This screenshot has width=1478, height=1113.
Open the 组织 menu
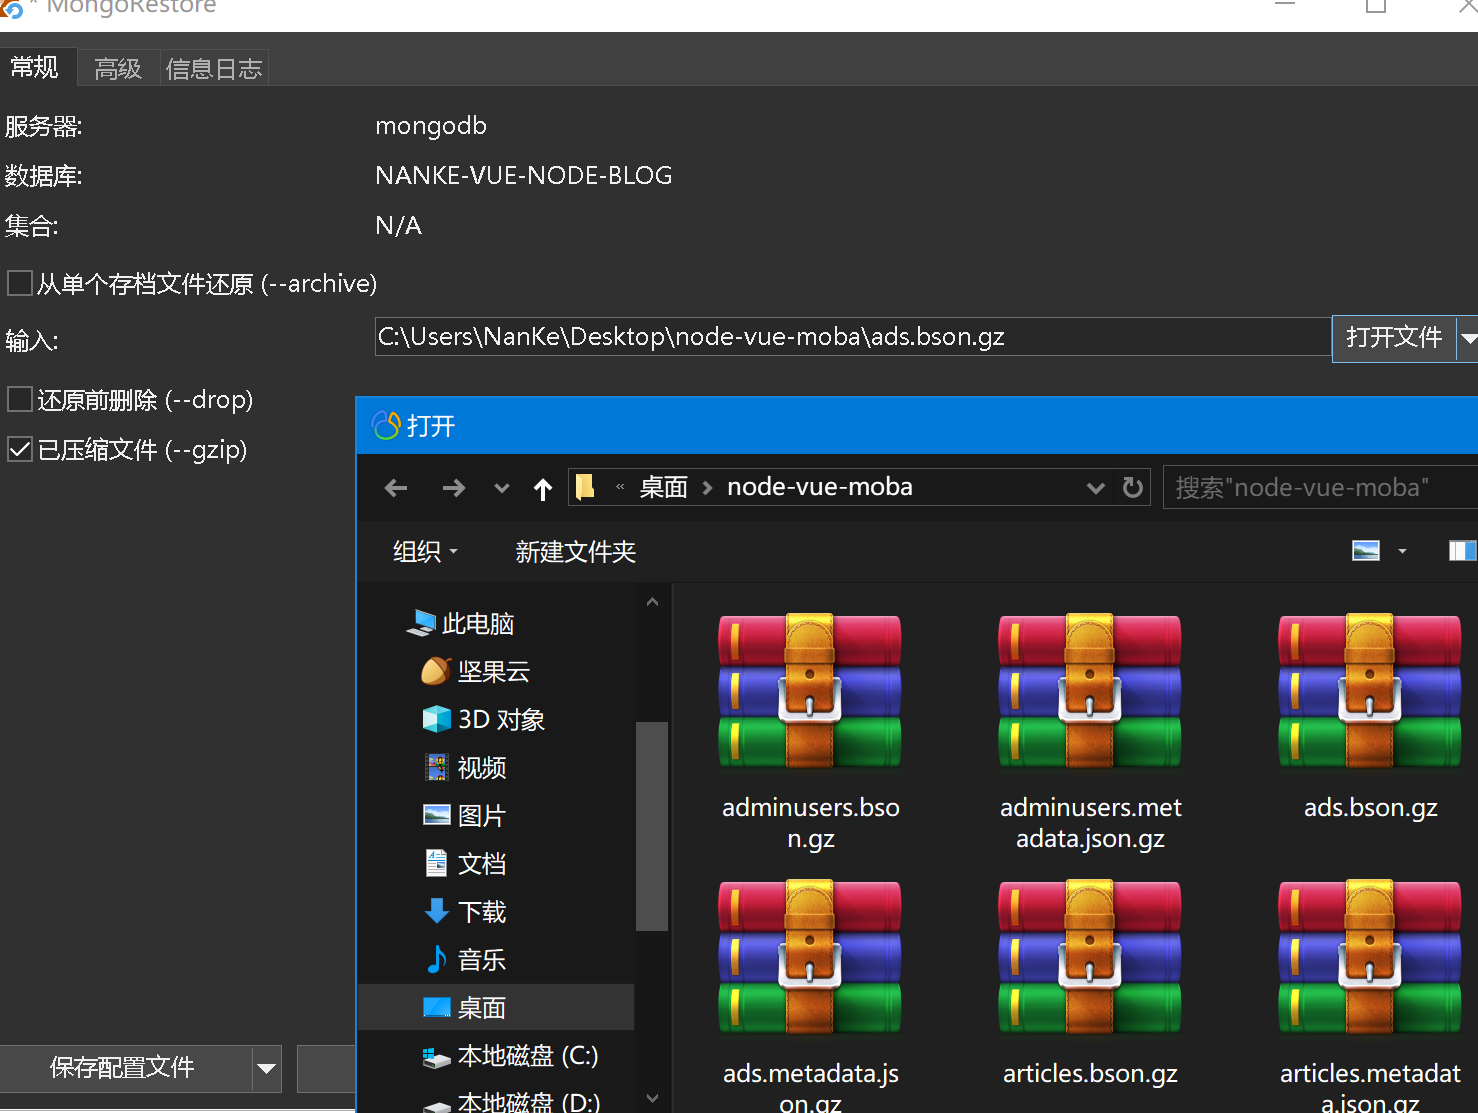coord(425,551)
